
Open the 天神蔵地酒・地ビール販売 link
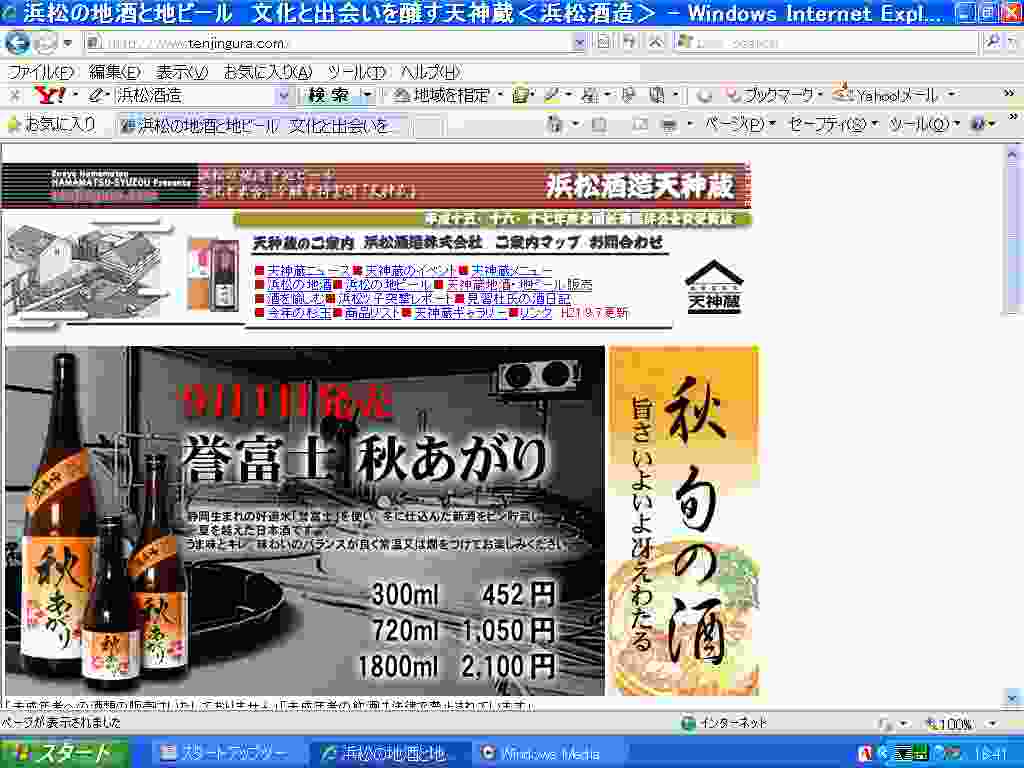point(519,285)
